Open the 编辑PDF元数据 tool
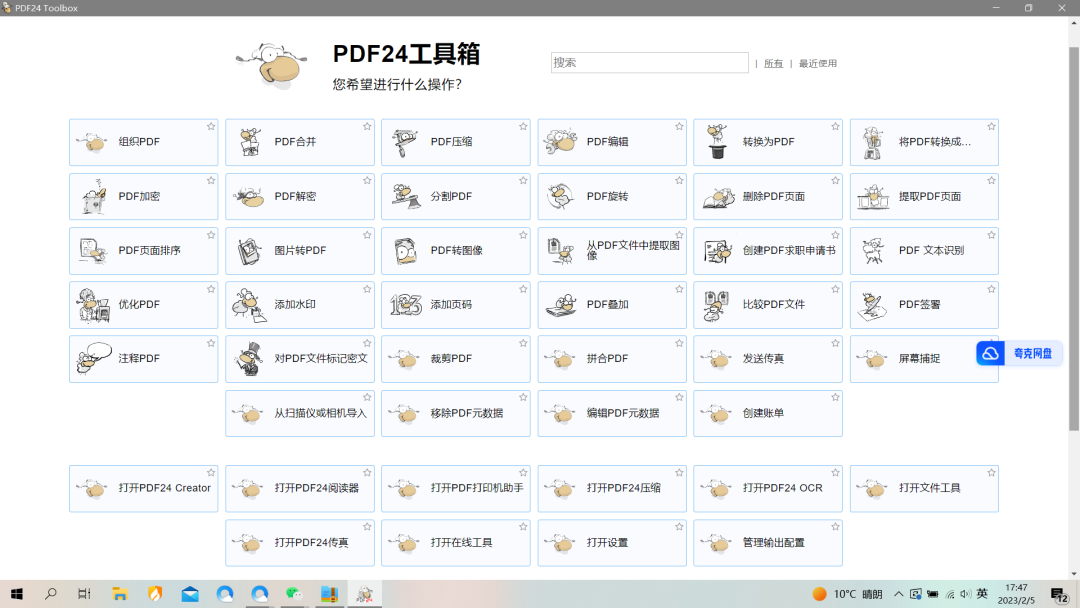The image size is (1080, 608). [x=612, y=413]
